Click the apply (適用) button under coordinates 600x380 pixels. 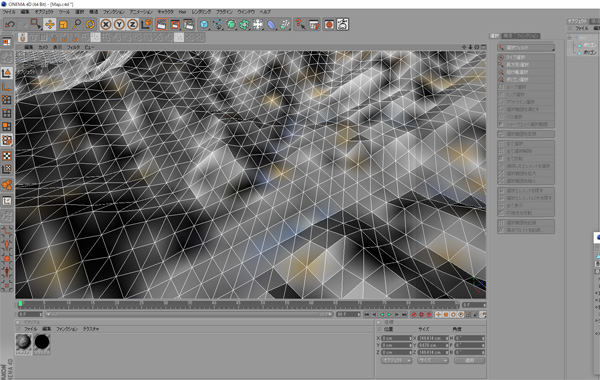click(x=470, y=360)
